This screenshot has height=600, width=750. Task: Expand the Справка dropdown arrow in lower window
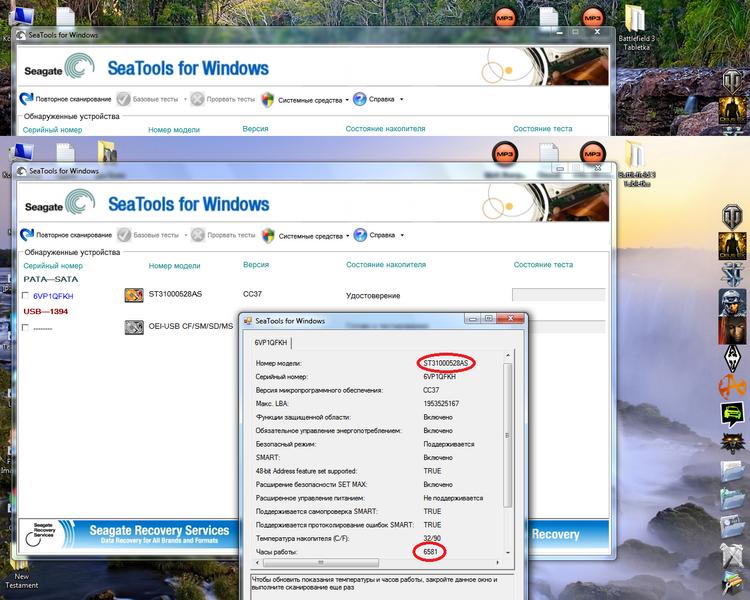[x=402, y=235]
